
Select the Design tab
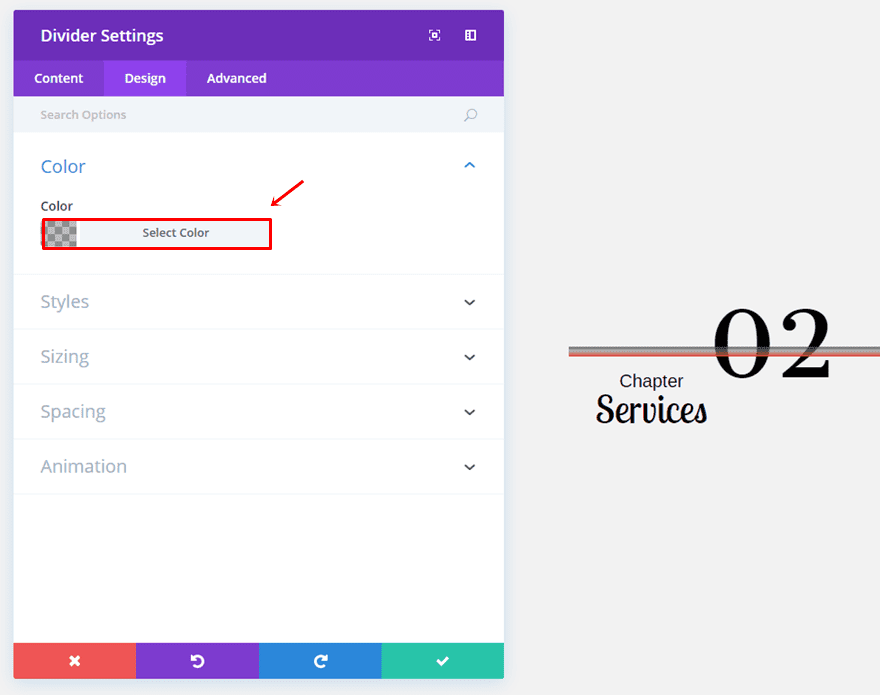(145, 78)
